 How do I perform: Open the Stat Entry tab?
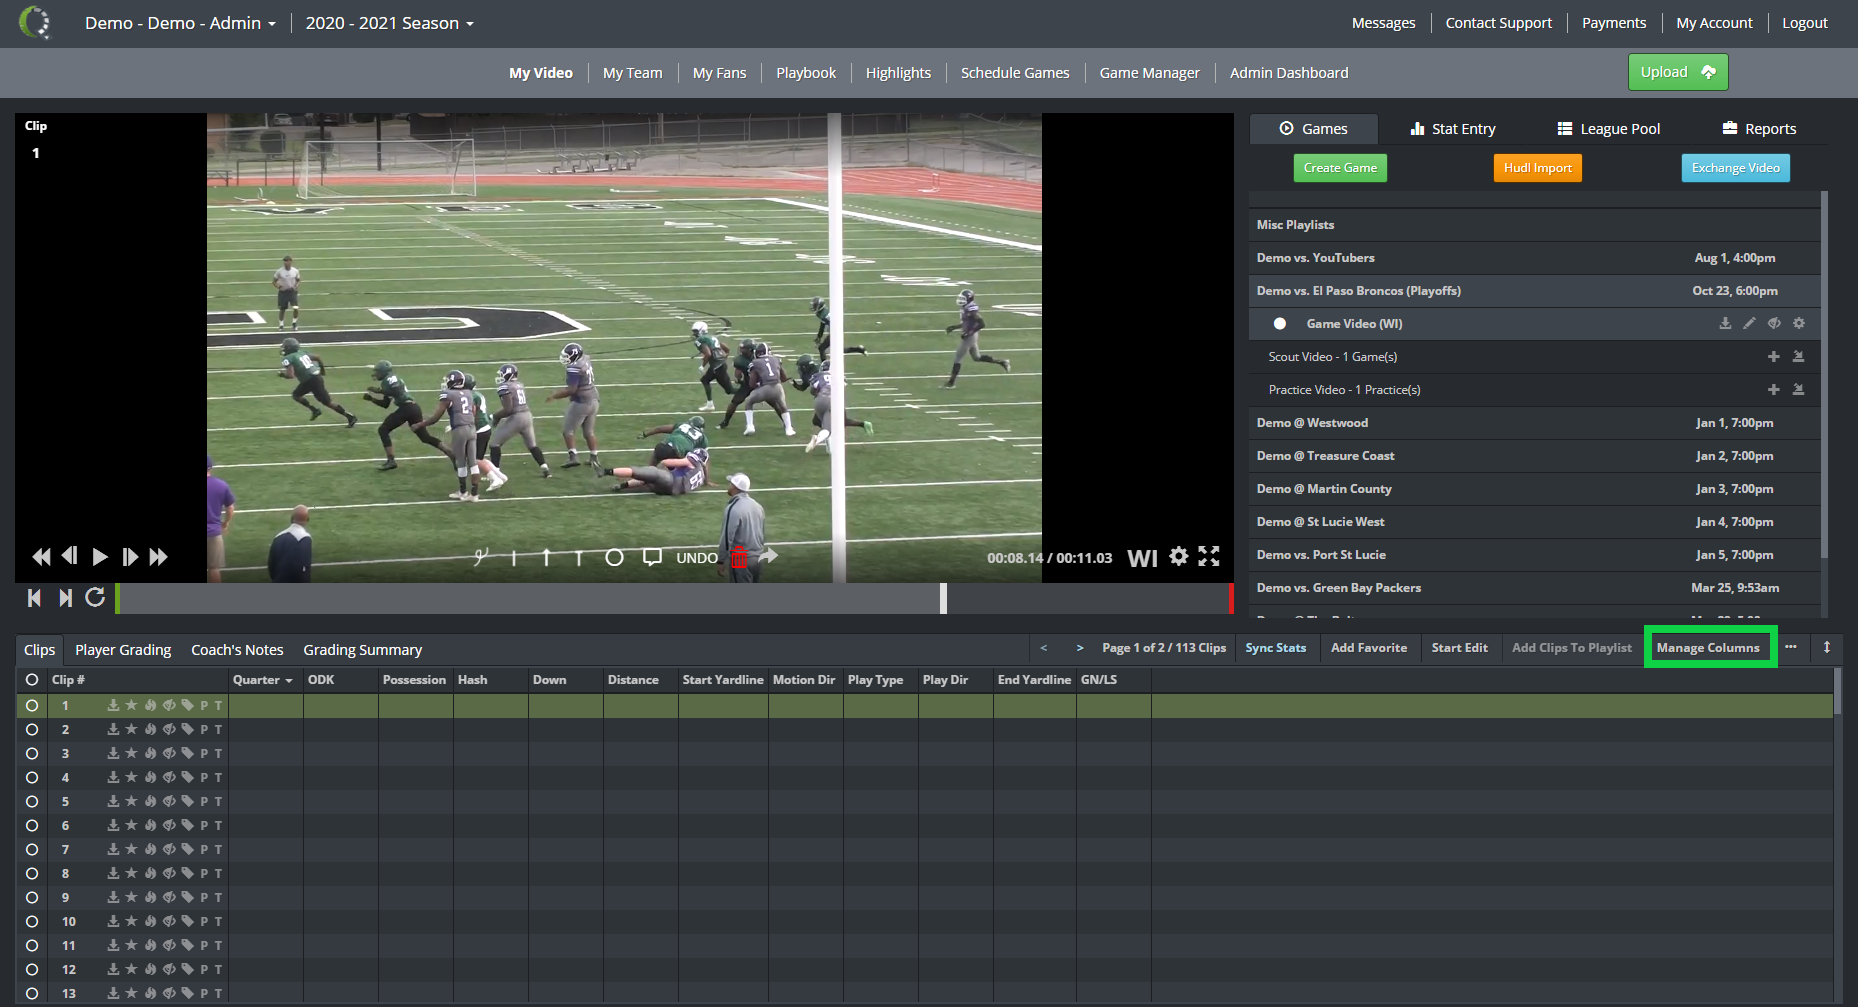pyautogui.click(x=1453, y=129)
